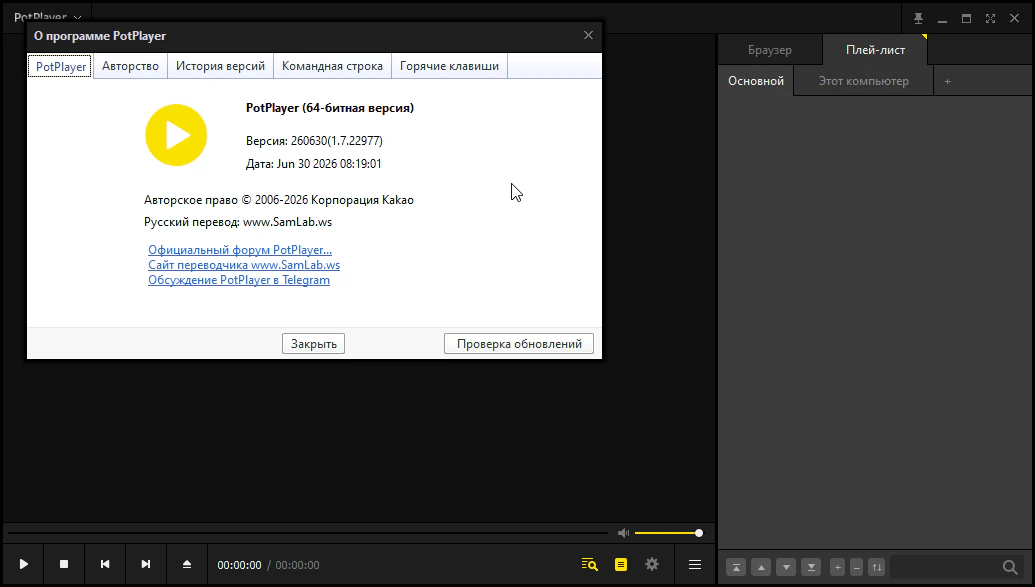Mute audio via the speaker icon

pos(623,533)
